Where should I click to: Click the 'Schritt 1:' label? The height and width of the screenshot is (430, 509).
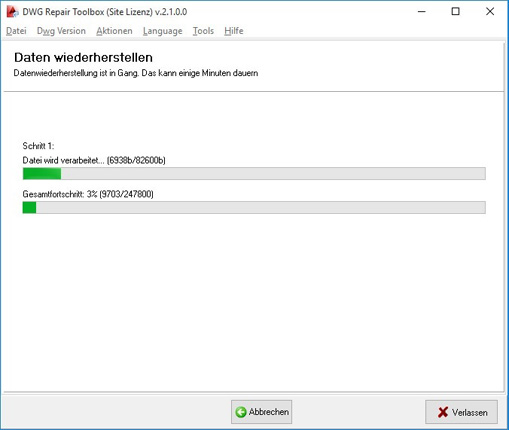coord(38,146)
